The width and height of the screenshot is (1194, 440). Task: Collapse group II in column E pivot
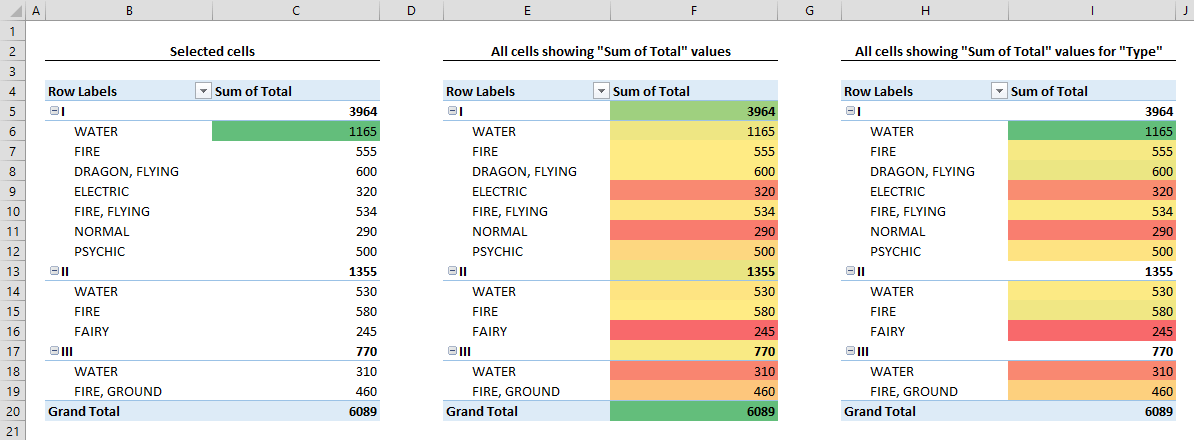click(x=452, y=271)
